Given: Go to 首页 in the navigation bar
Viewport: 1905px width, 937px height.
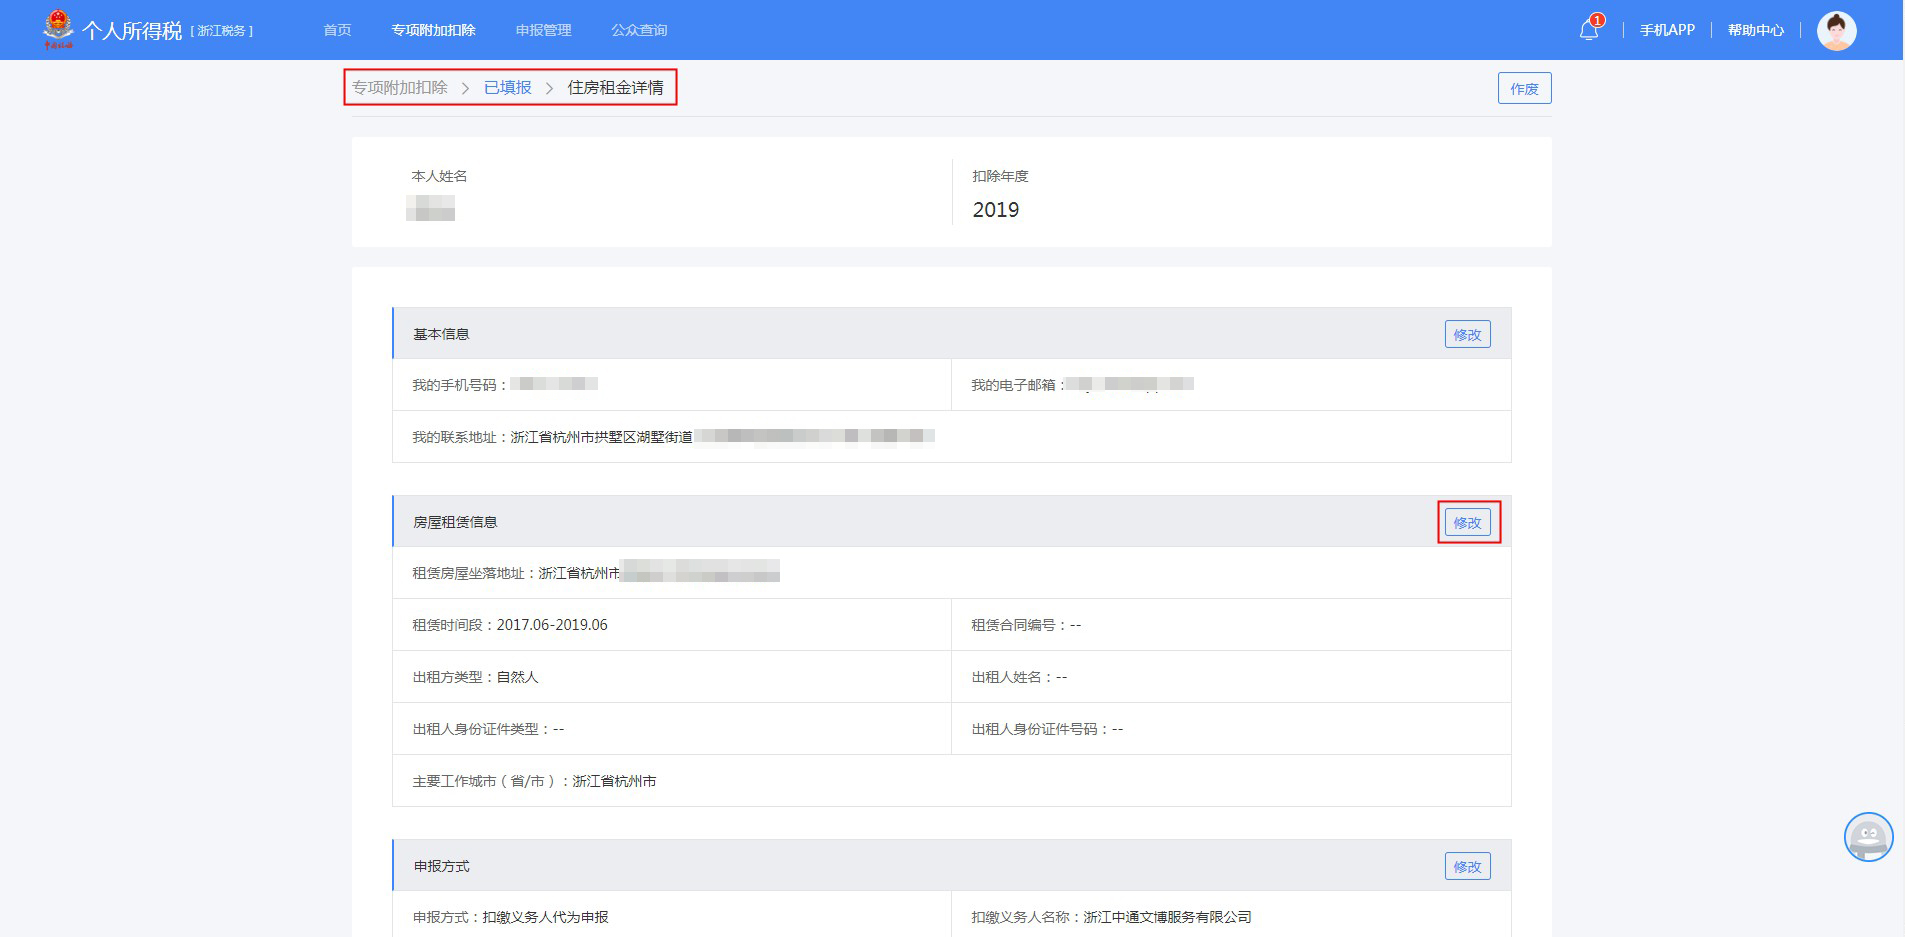Looking at the screenshot, I should click(x=337, y=30).
